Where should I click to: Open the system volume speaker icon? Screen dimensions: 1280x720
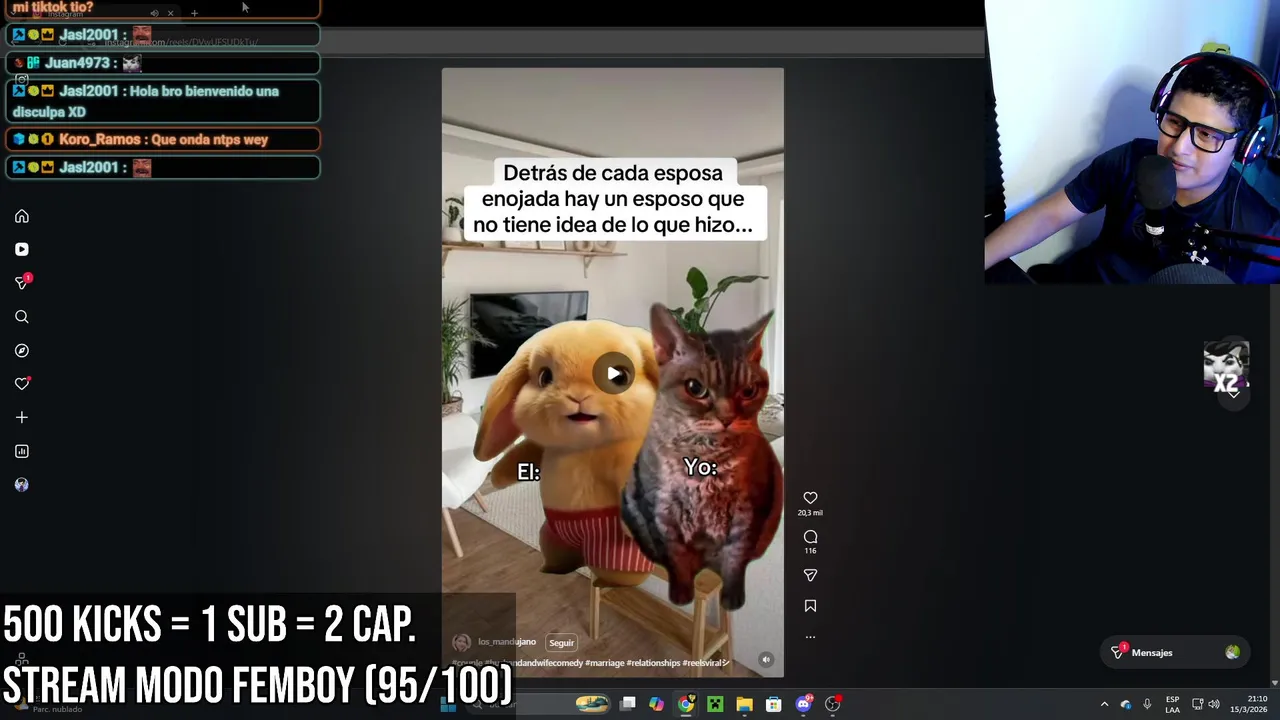tap(1214, 704)
